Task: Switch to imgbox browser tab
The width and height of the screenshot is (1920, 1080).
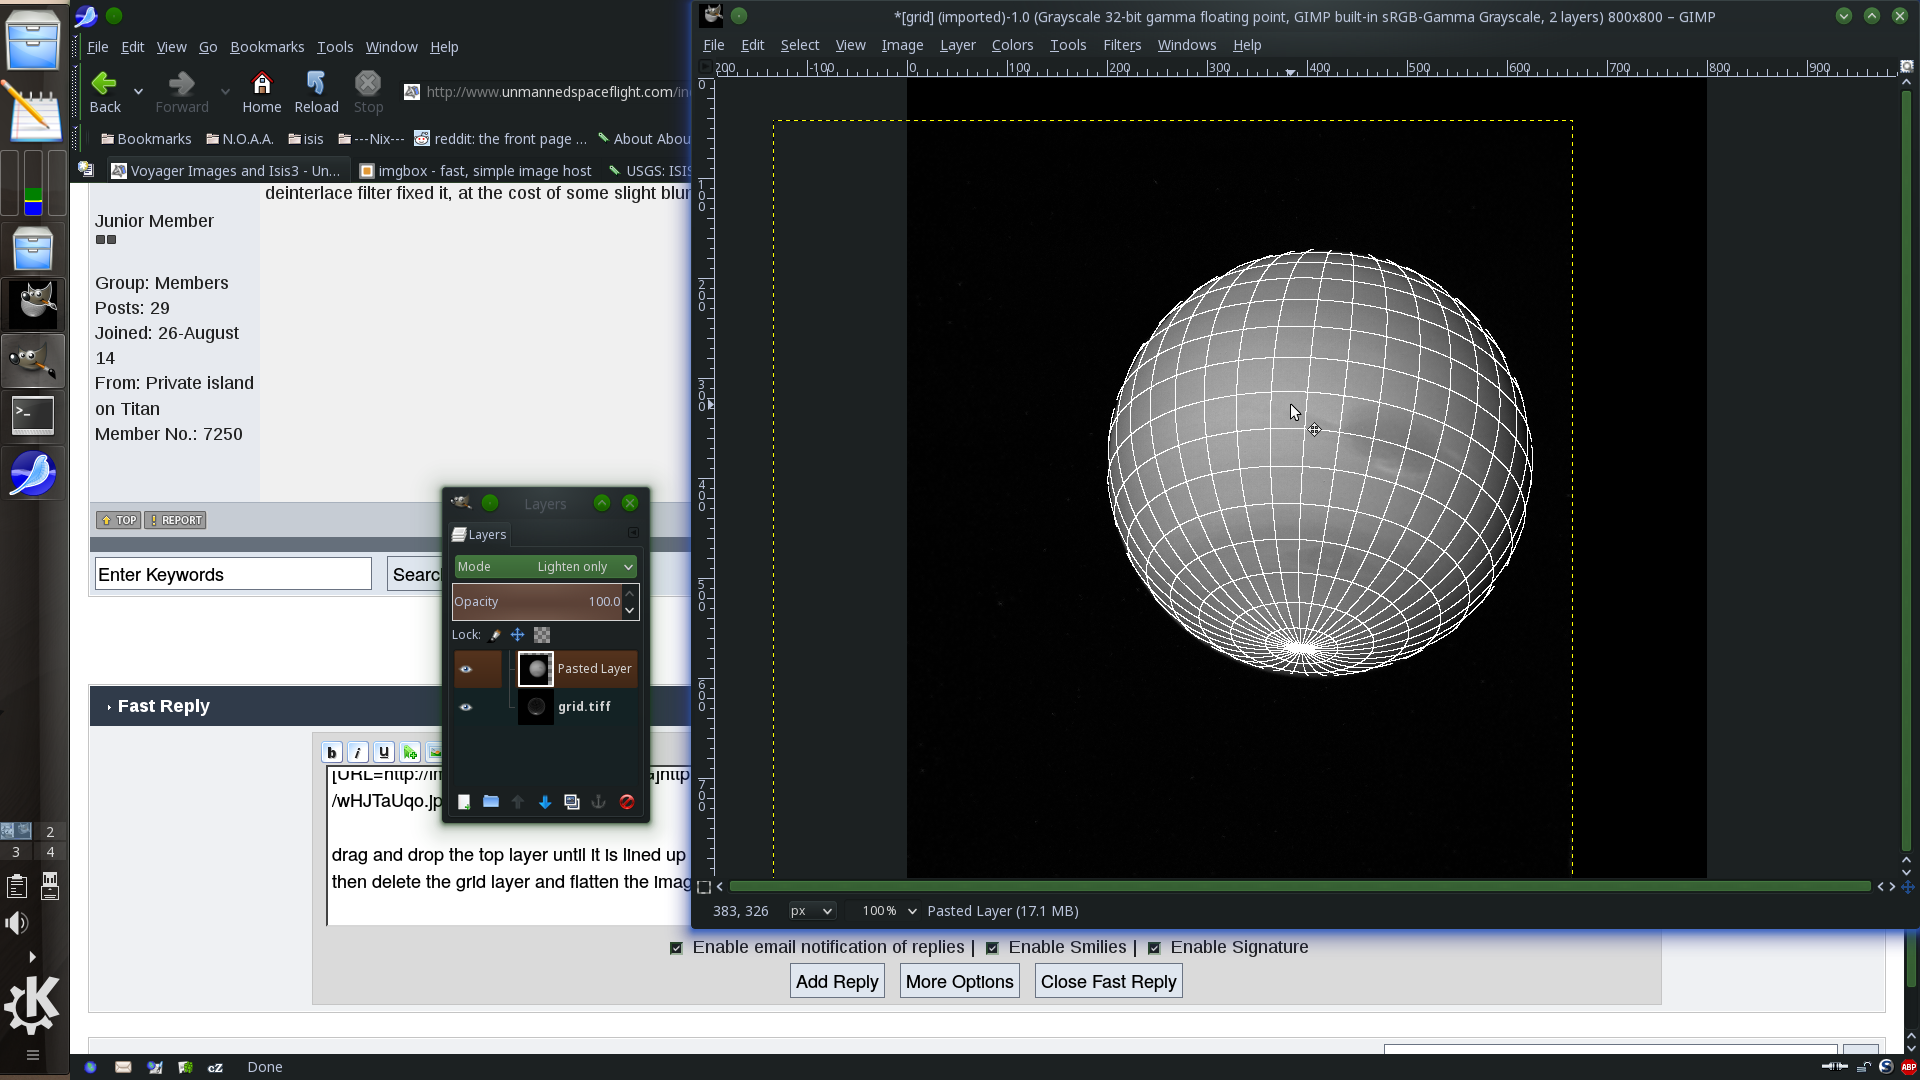Action: click(x=475, y=171)
